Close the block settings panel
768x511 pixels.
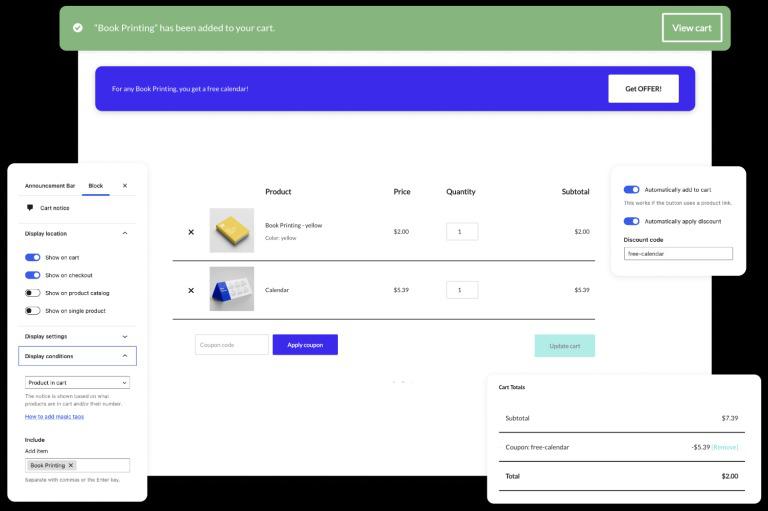125,186
